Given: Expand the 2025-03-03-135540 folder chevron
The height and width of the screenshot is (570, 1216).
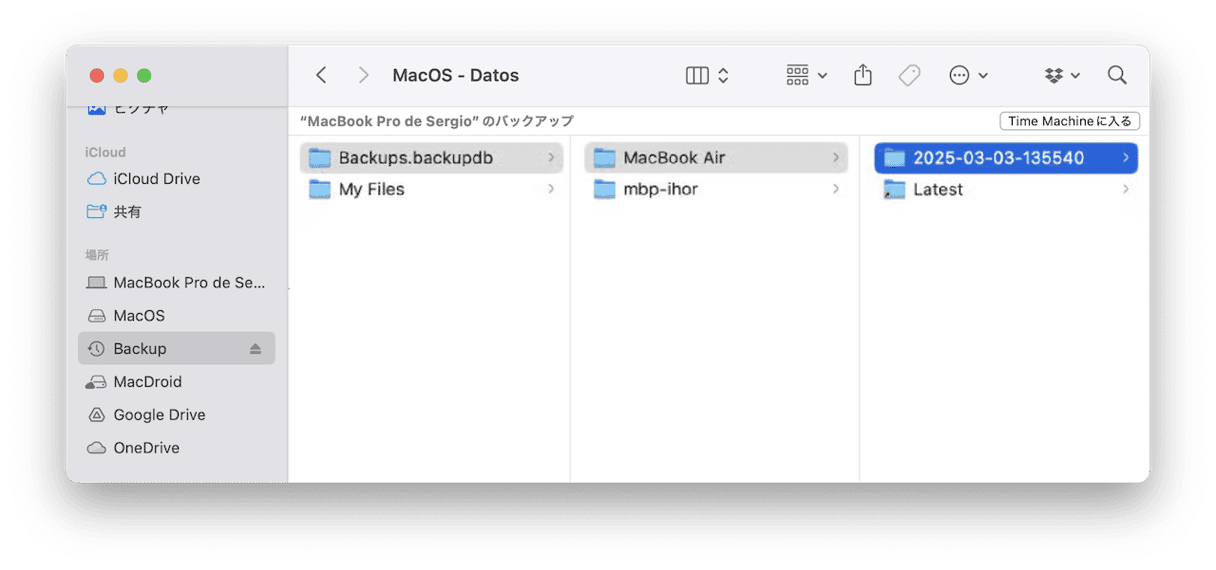Looking at the screenshot, I should pyautogui.click(x=1125, y=158).
